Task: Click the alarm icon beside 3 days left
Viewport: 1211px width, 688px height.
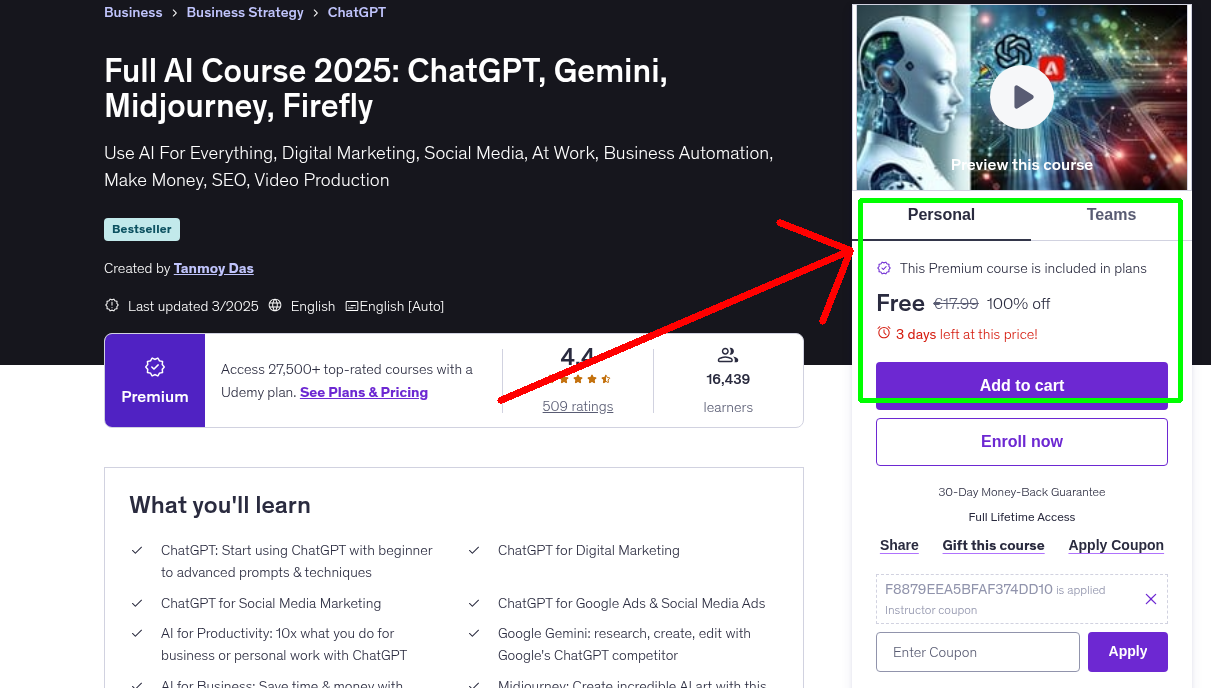Action: 884,334
